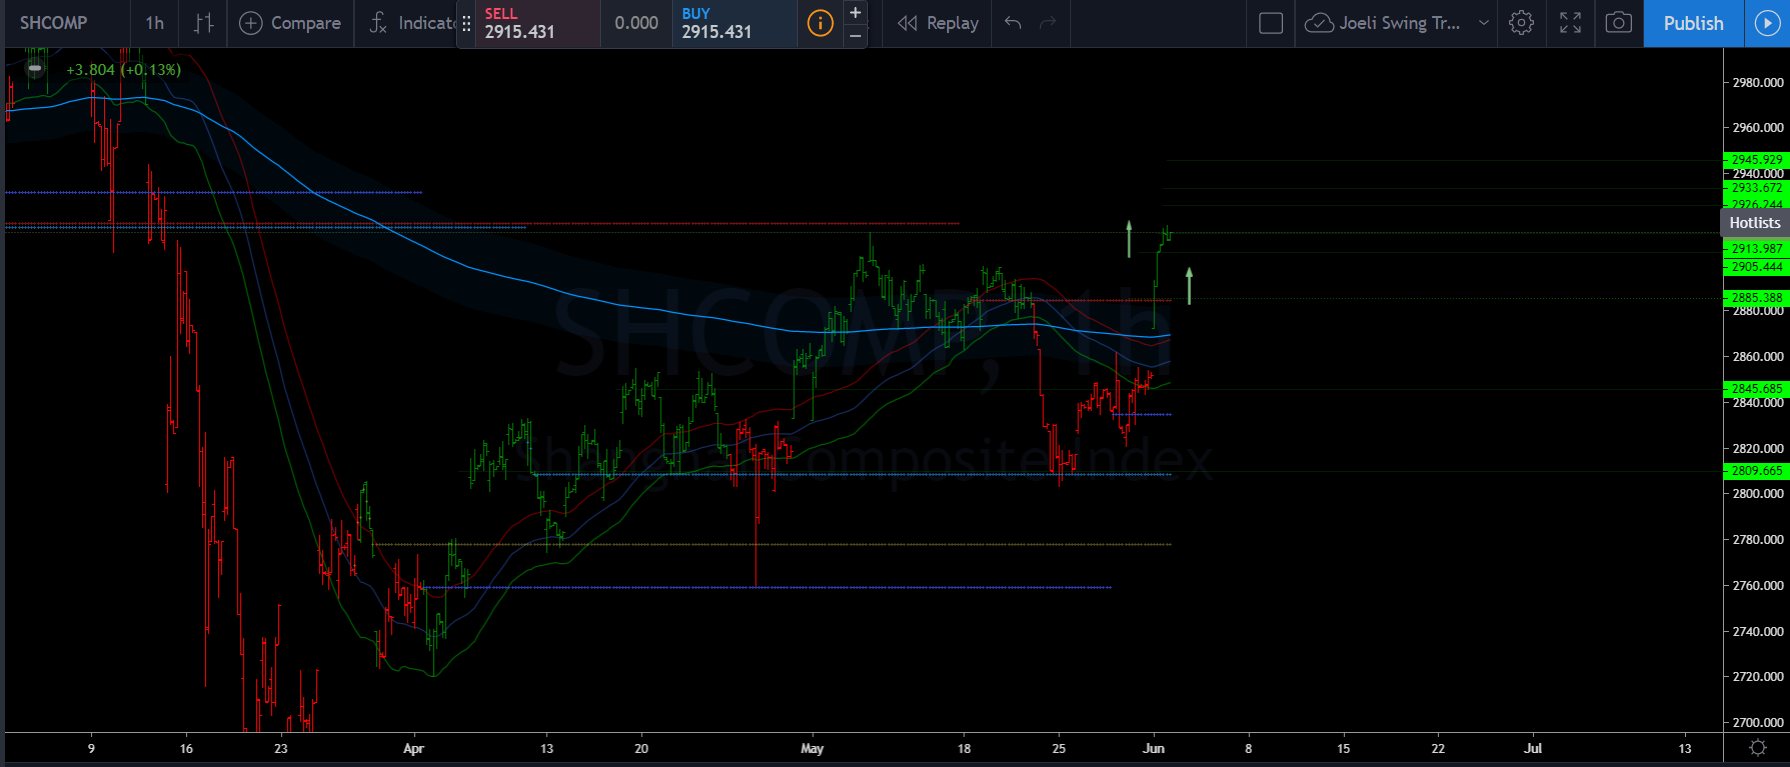The width and height of the screenshot is (1790, 767).
Task: Take a chart snapshot with camera
Action: click(x=1618, y=23)
